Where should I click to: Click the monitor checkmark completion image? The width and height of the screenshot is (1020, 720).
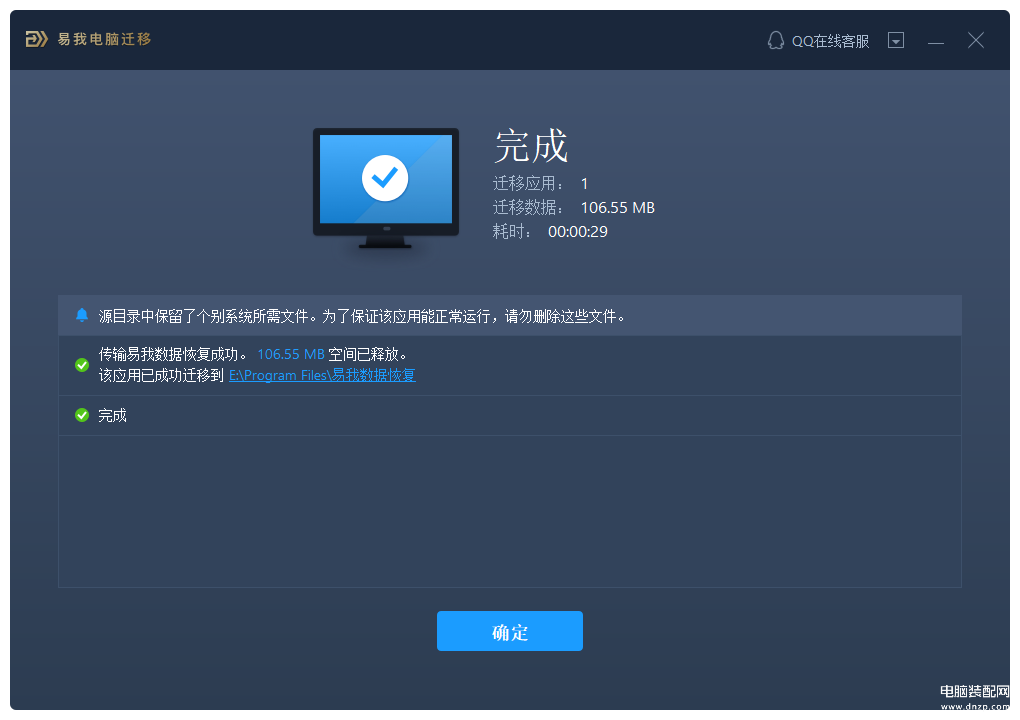tap(386, 189)
